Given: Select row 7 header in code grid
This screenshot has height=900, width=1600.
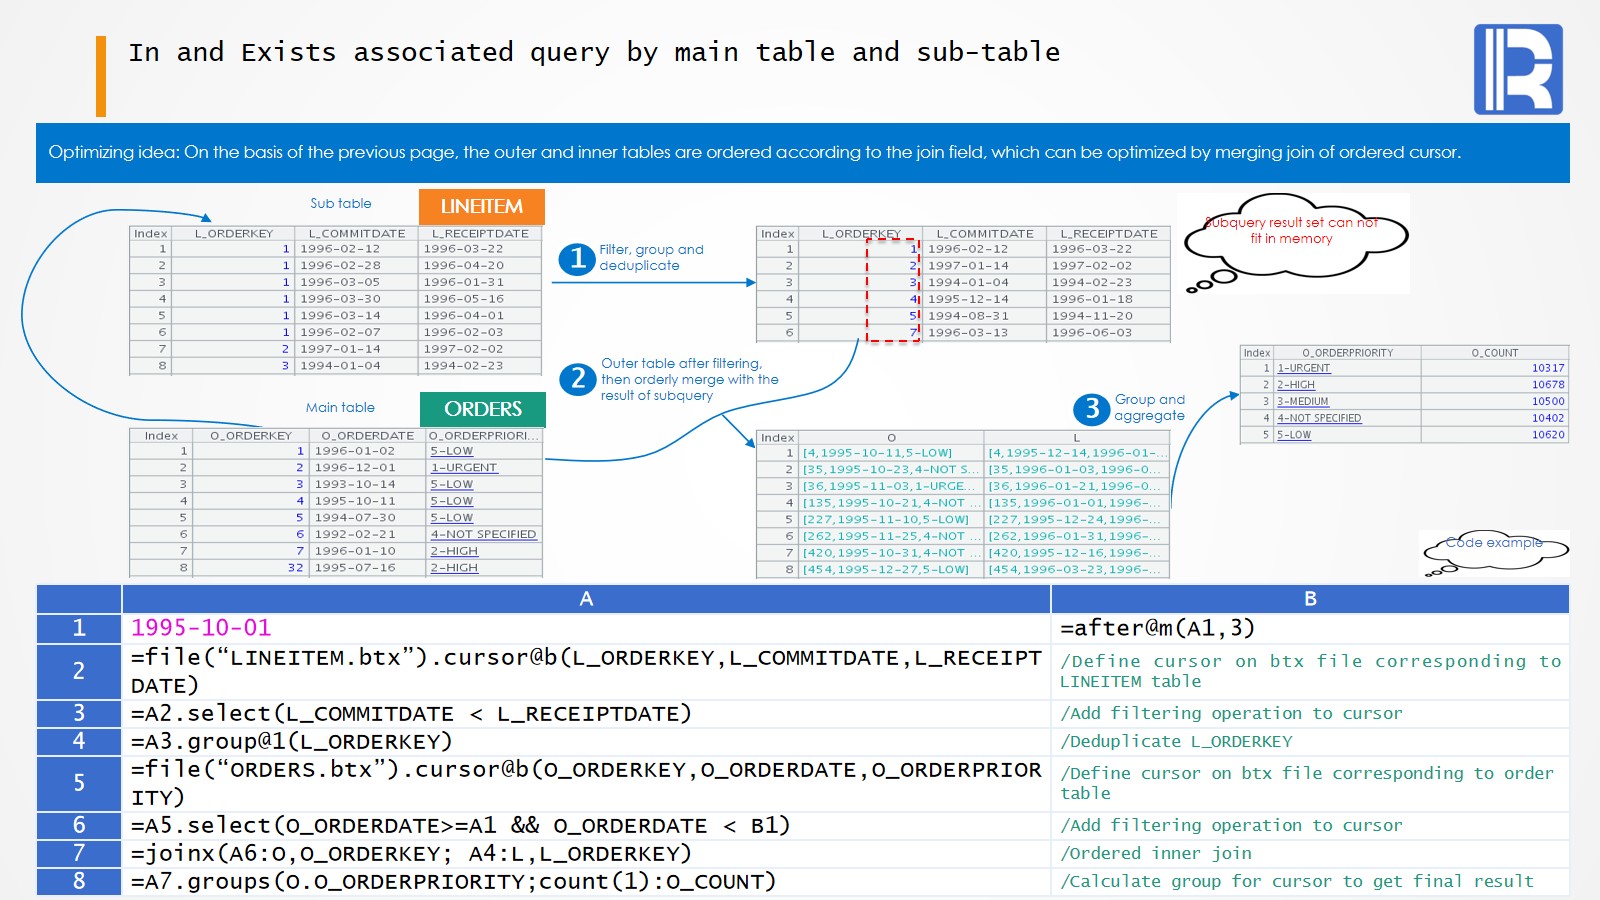Looking at the screenshot, I should [x=79, y=853].
